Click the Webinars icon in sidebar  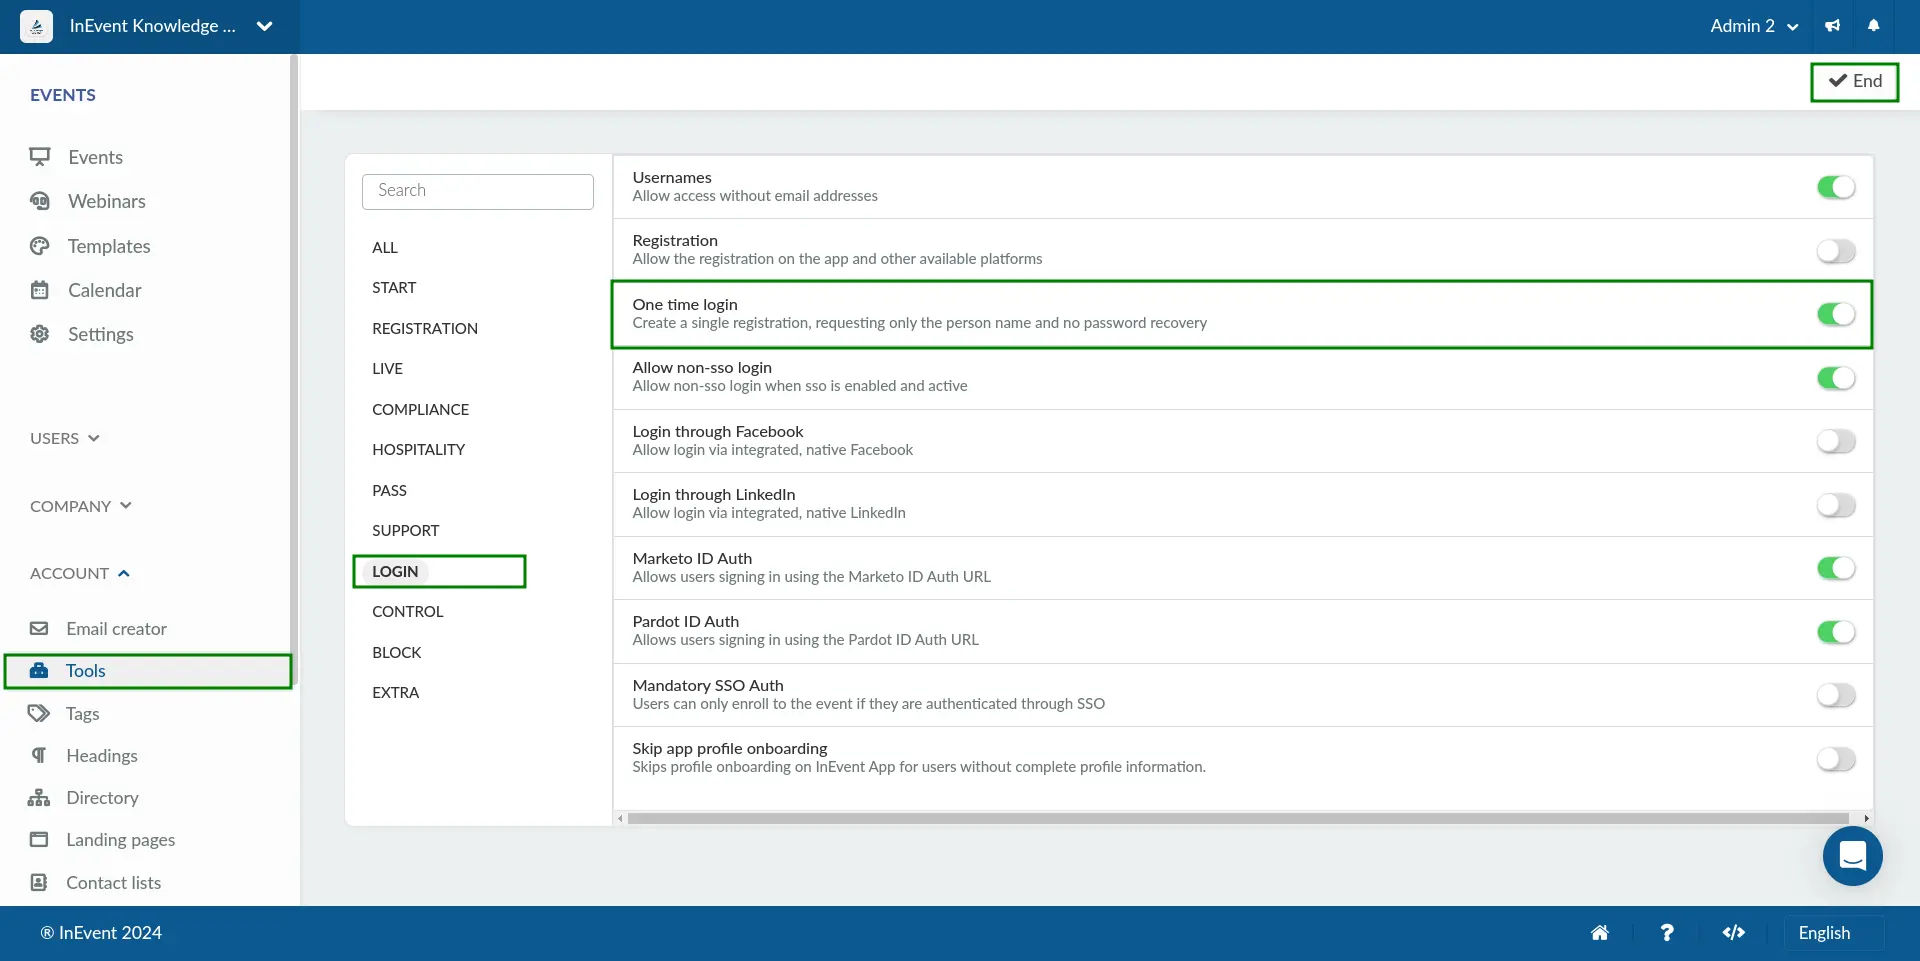click(40, 201)
